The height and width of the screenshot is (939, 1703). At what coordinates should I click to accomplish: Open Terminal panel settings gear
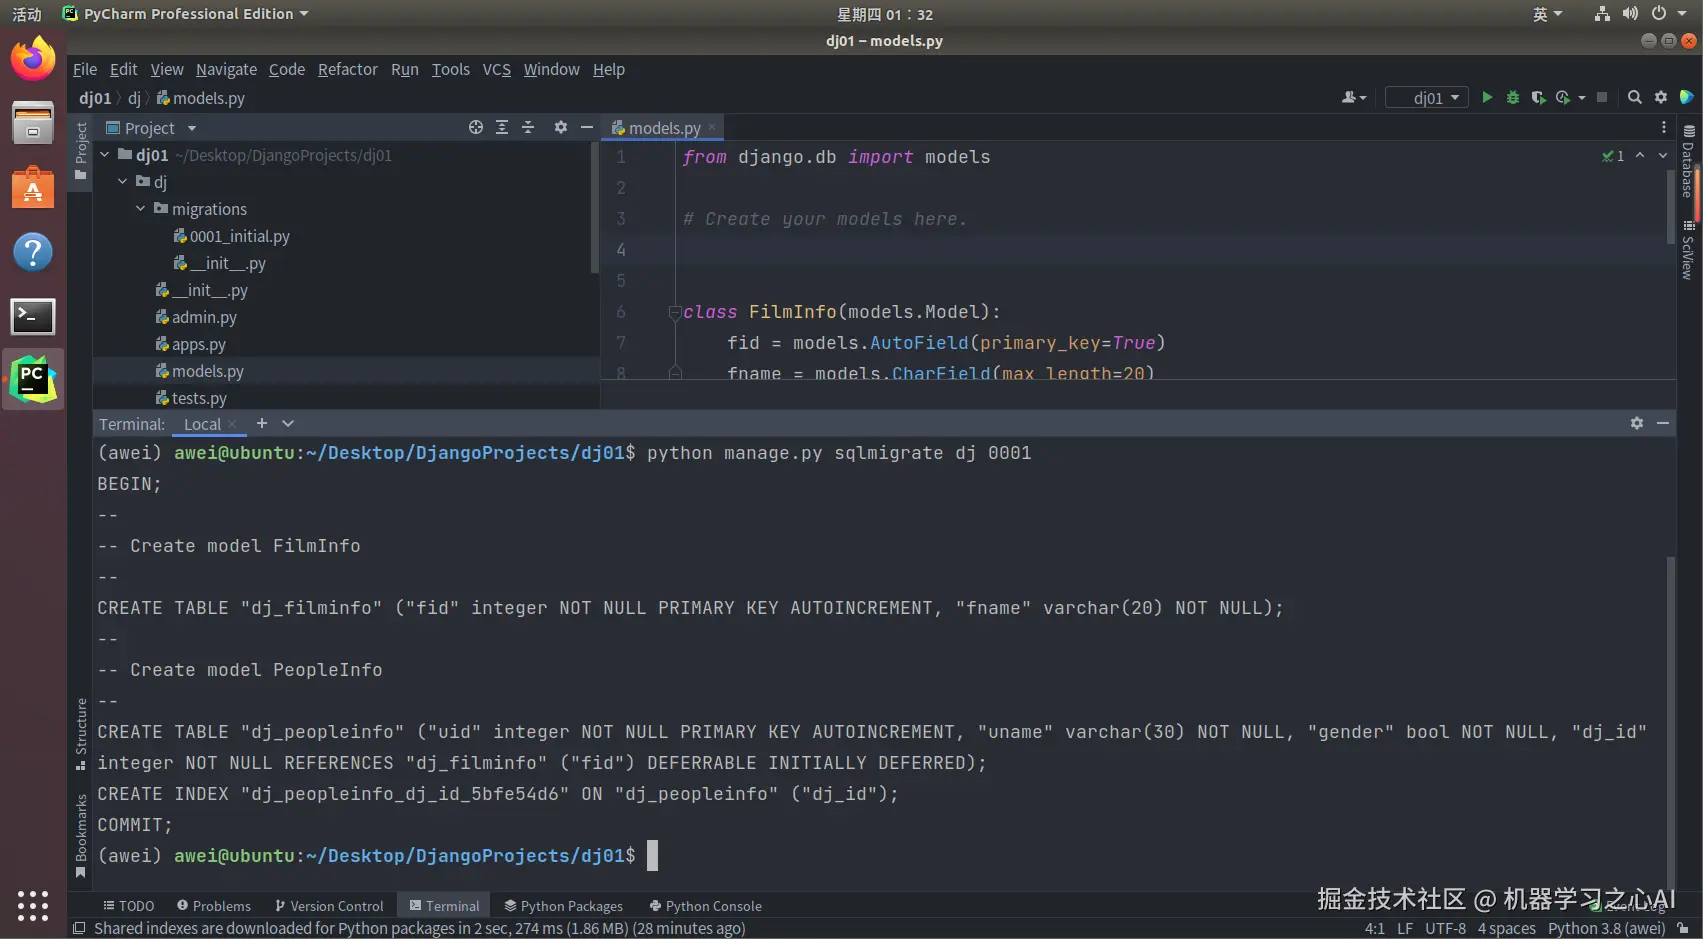(1637, 423)
